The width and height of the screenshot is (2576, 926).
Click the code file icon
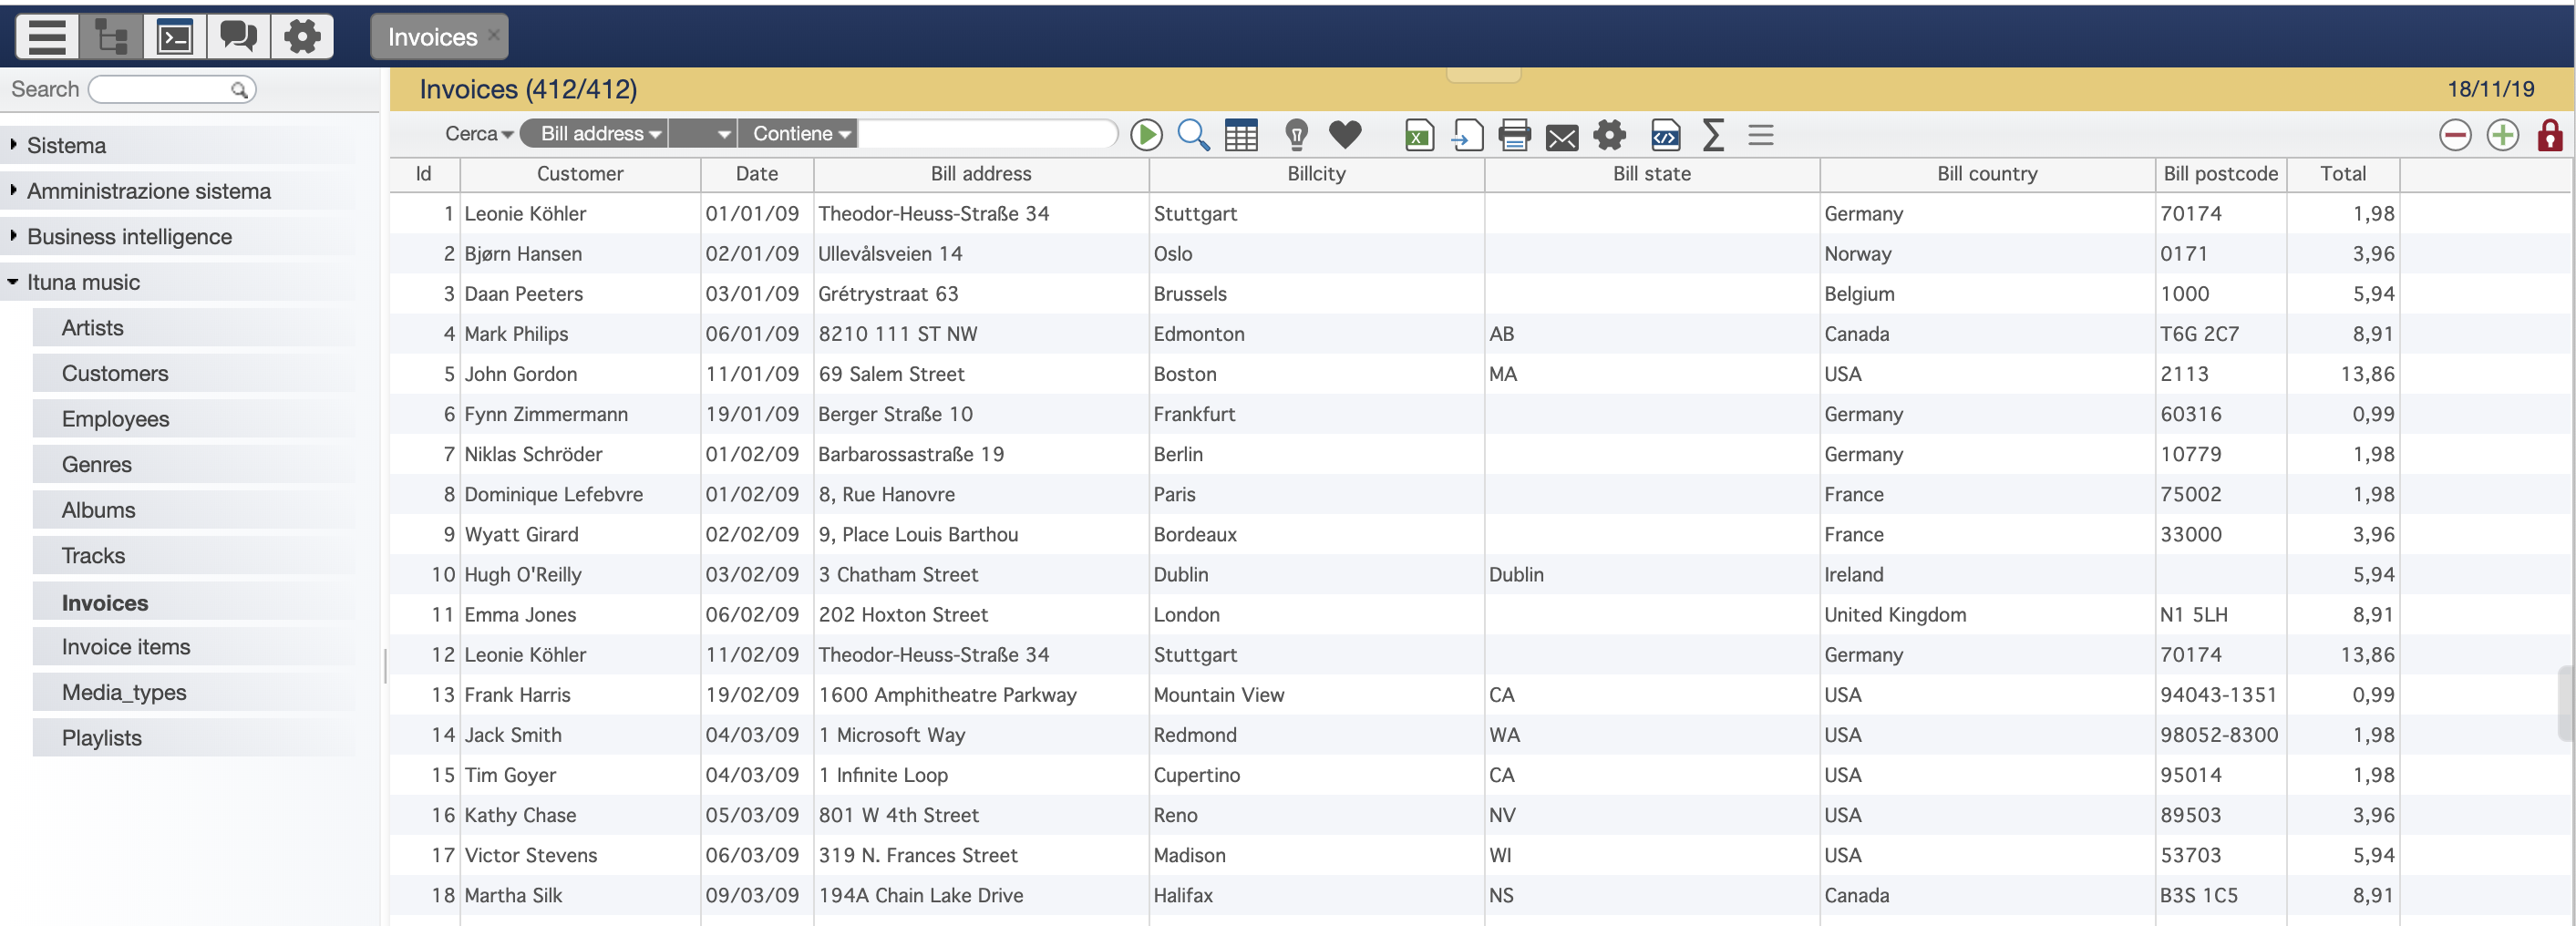[1666, 135]
